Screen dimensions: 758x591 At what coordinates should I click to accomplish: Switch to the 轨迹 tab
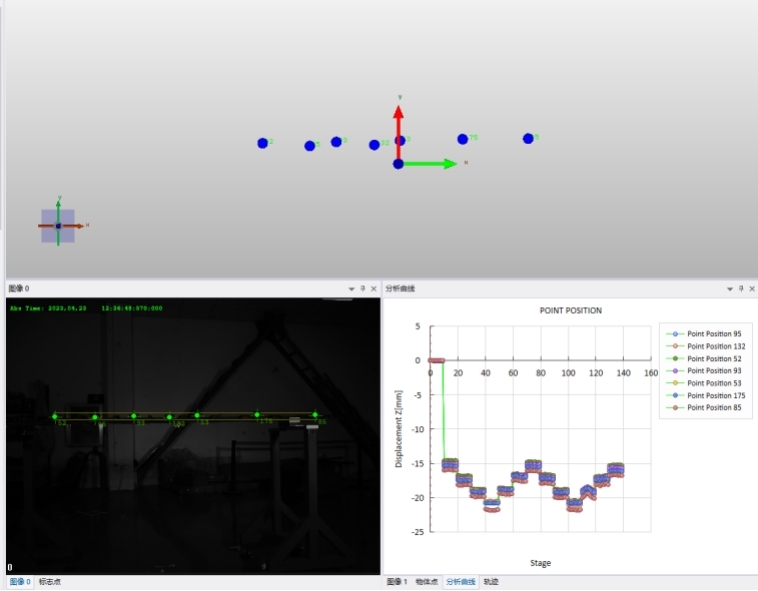click(490, 581)
